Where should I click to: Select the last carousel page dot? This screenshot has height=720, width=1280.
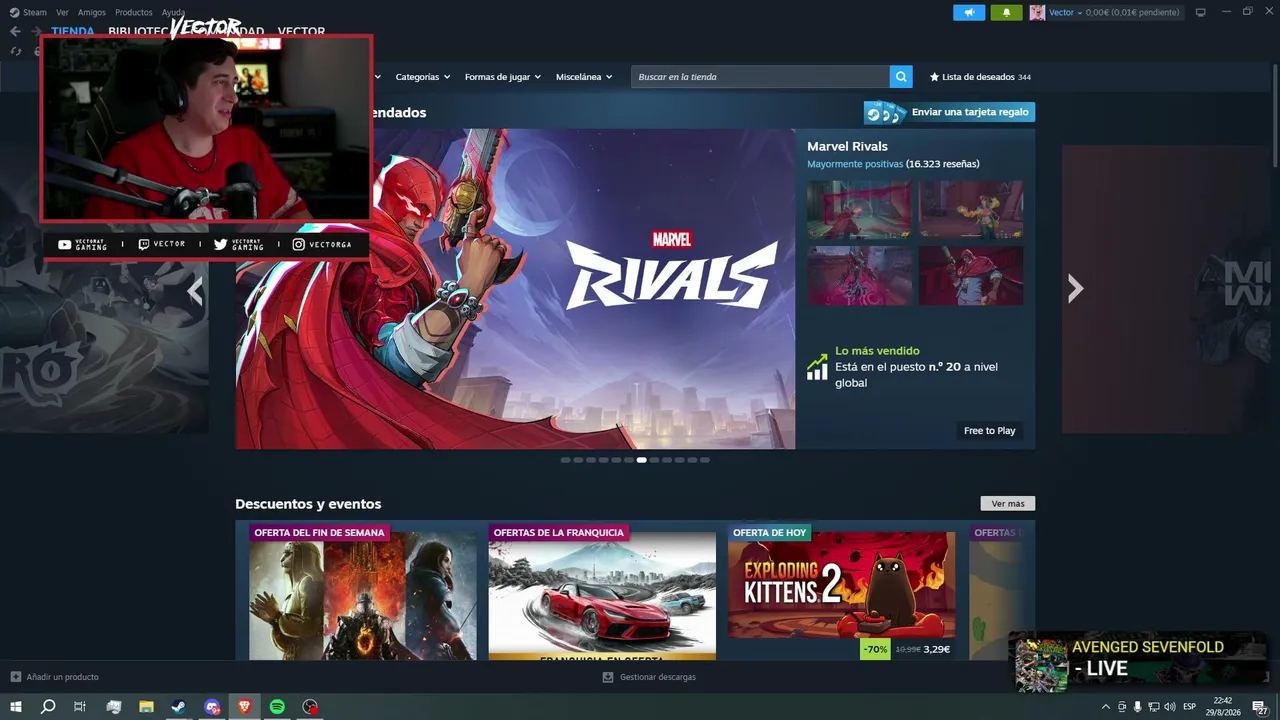point(705,460)
